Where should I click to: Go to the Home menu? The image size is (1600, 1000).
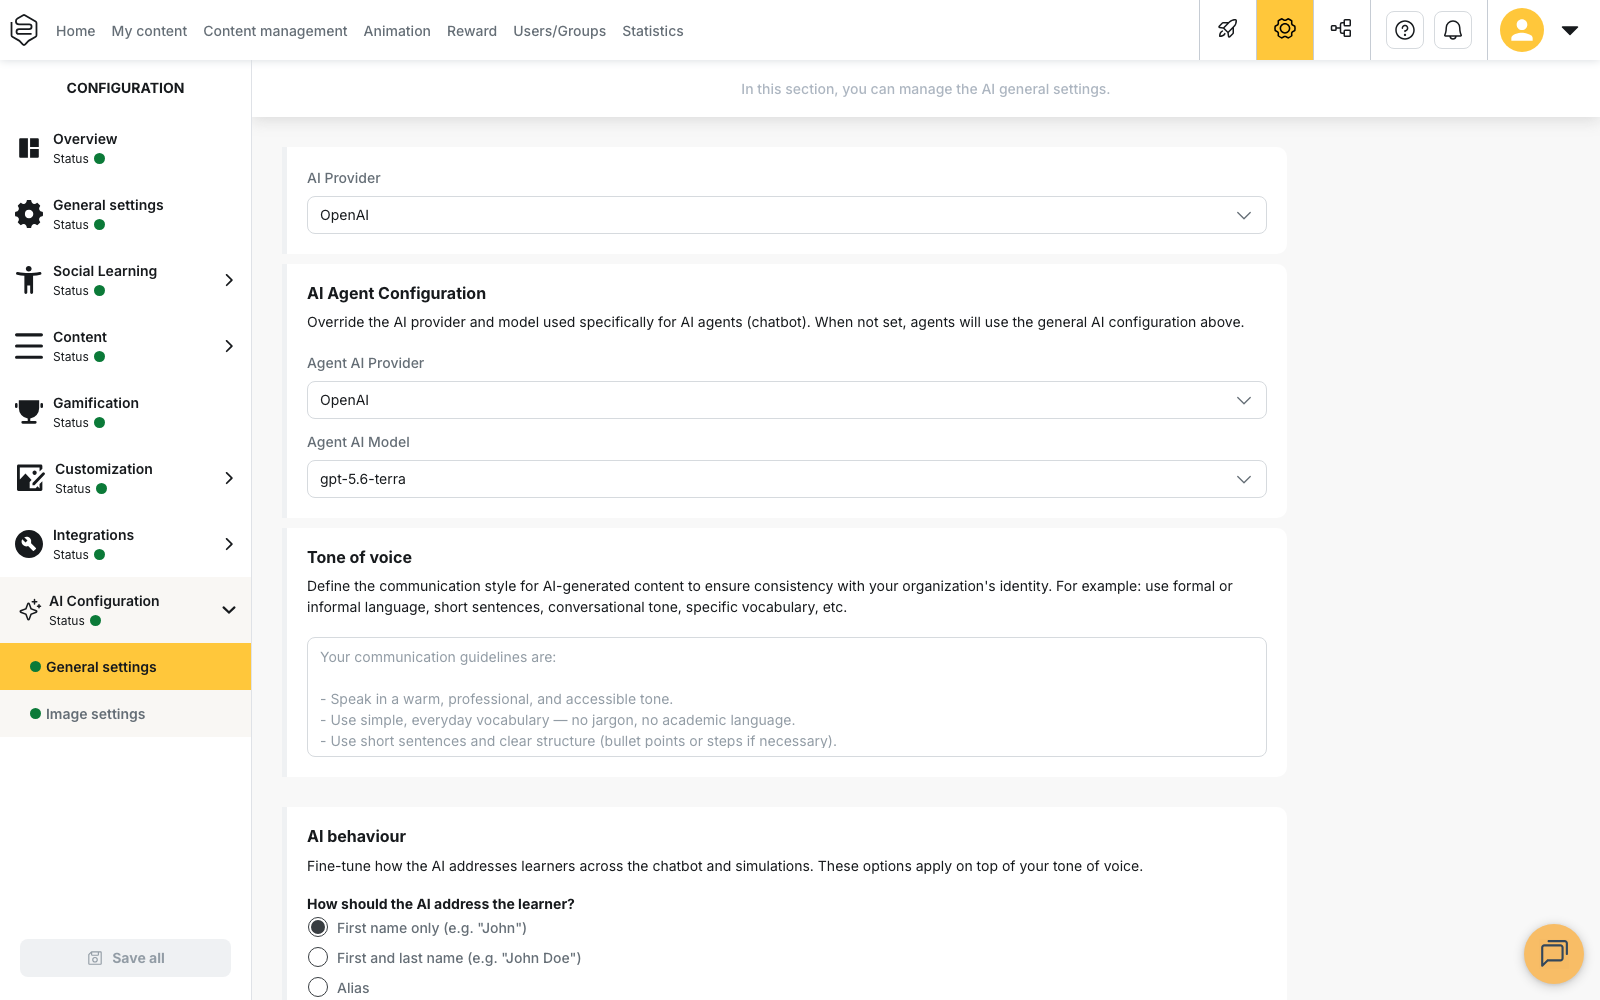click(x=76, y=31)
